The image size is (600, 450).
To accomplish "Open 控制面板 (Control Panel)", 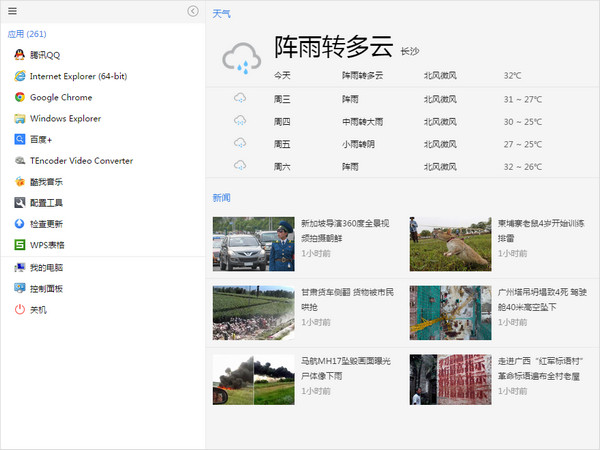I will point(45,289).
